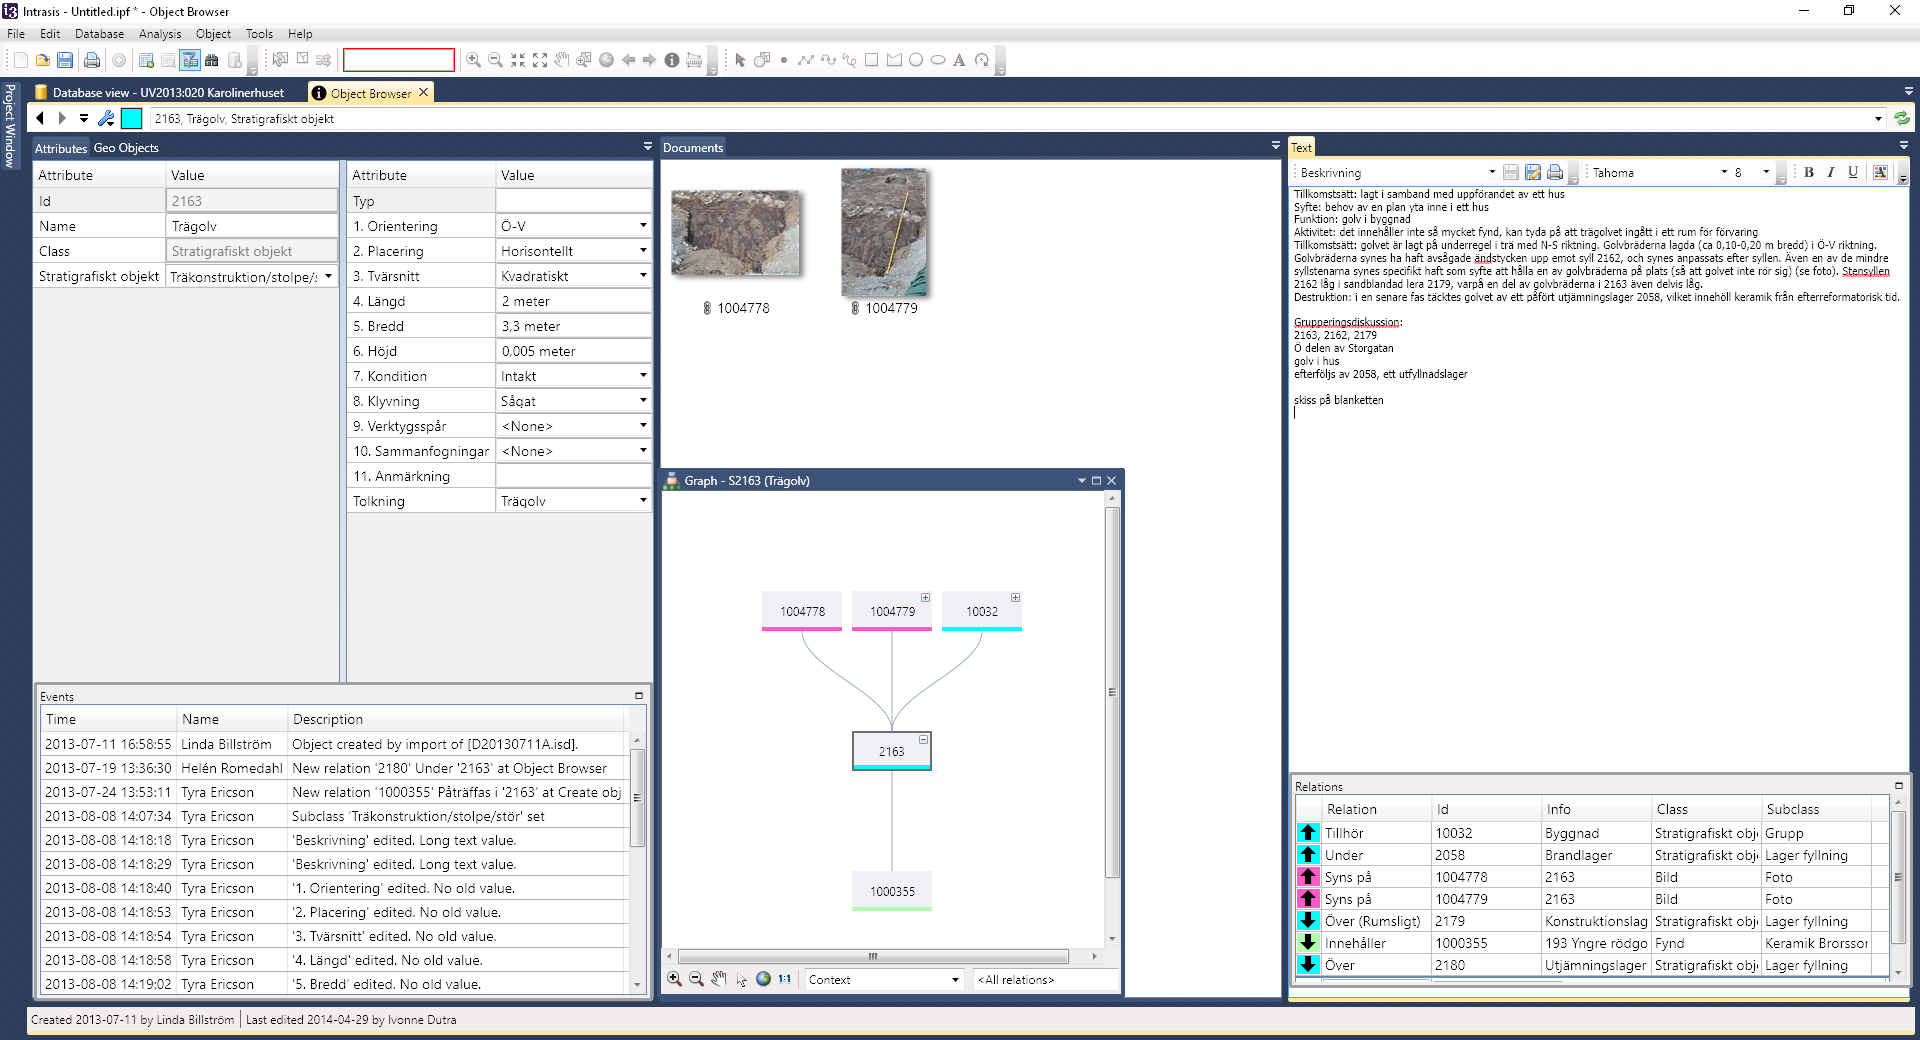Toggle Underline text formatting
Image resolution: width=1920 pixels, height=1040 pixels.
1852,172
